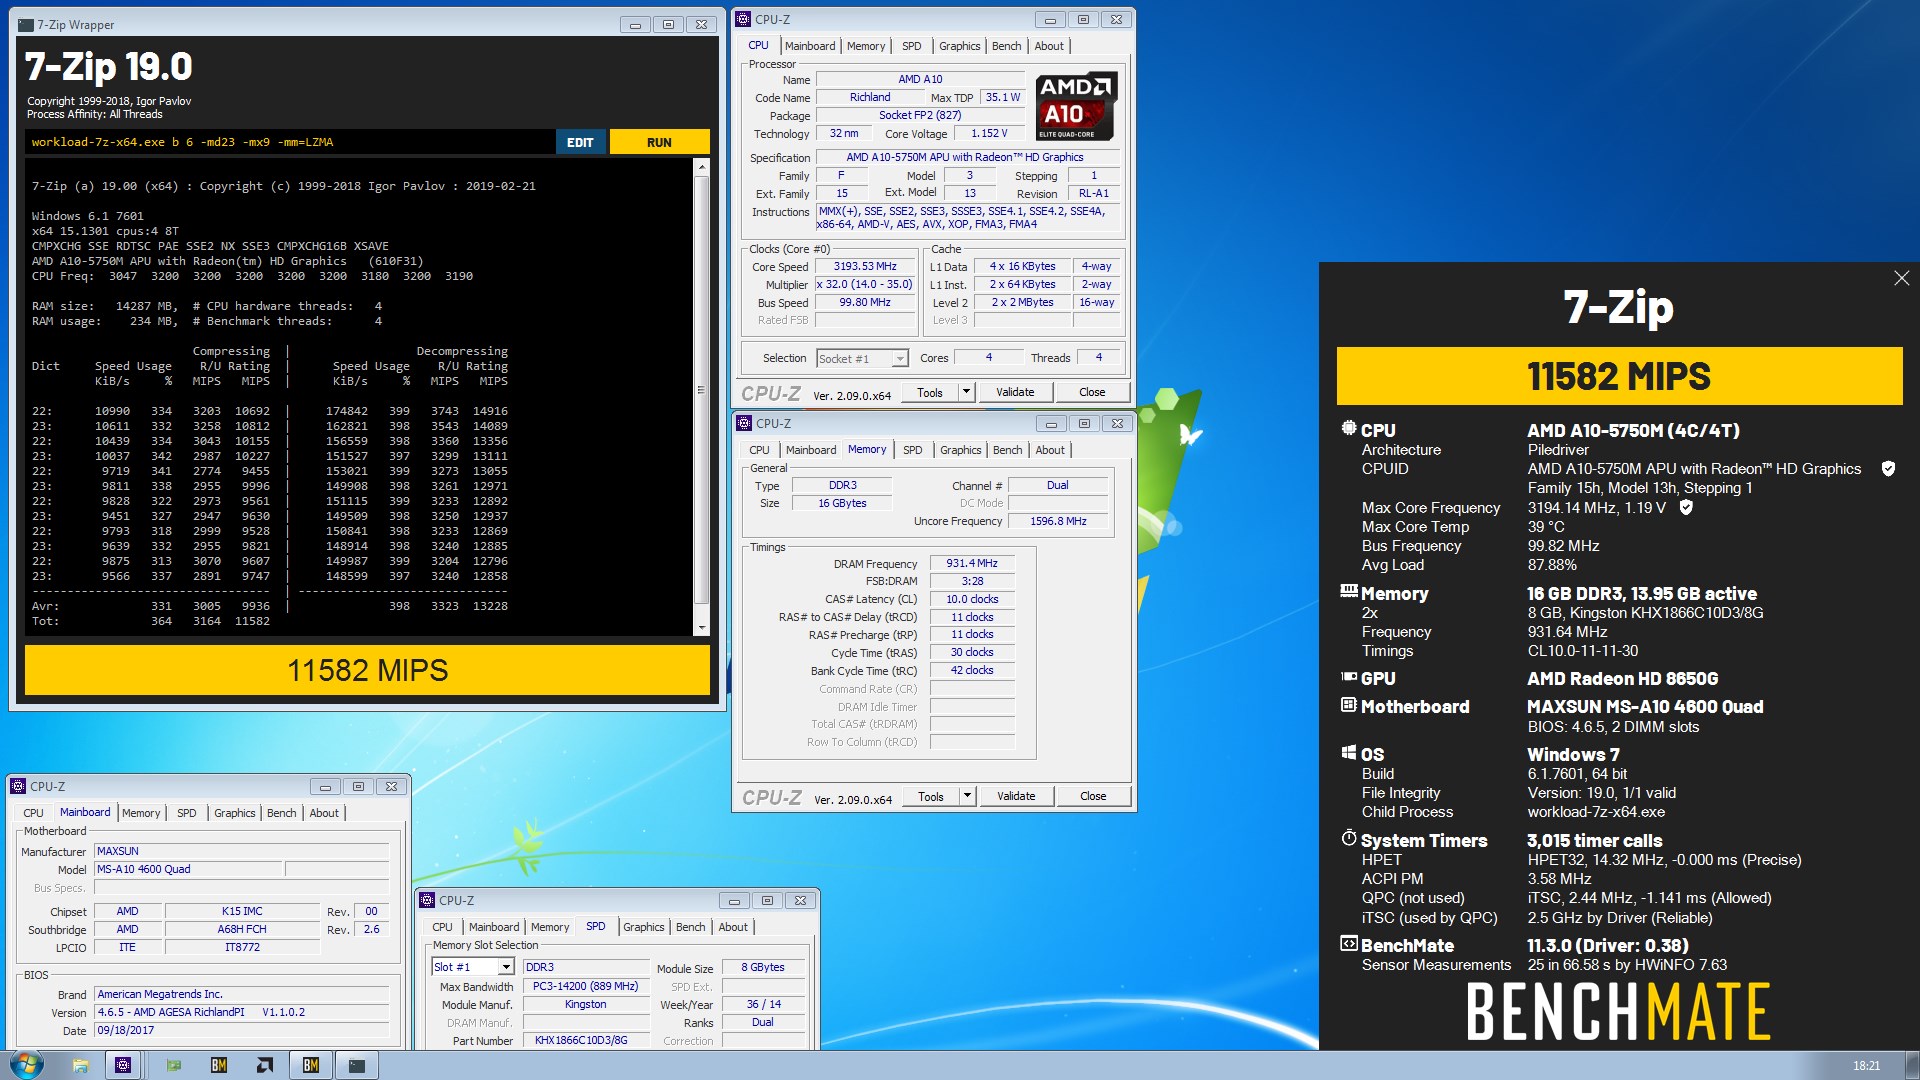Expand Tools arrow in CPU-Z Memory window
1920x1080 pixels.
pos(967,796)
